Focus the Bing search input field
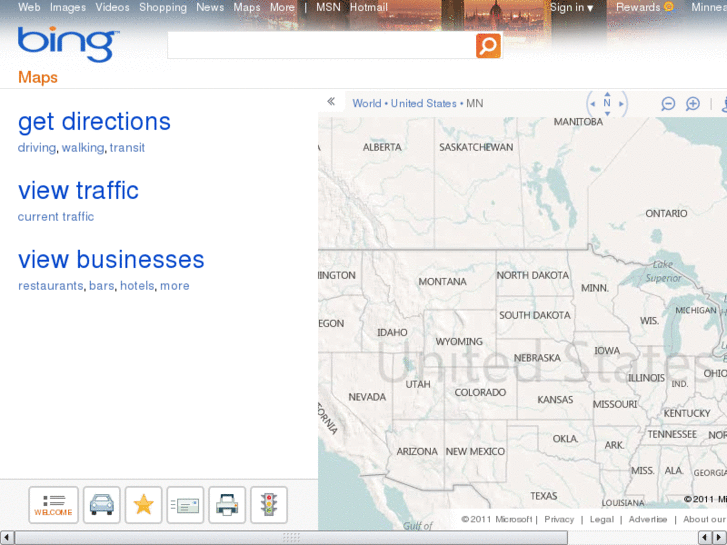 (321, 45)
